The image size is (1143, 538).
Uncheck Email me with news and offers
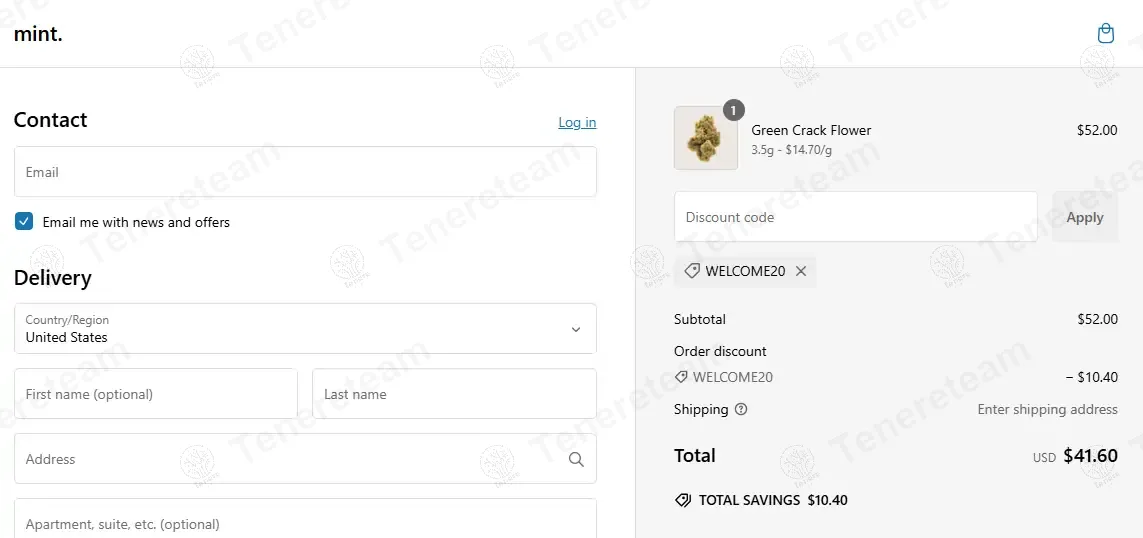click(x=24, y=222)
